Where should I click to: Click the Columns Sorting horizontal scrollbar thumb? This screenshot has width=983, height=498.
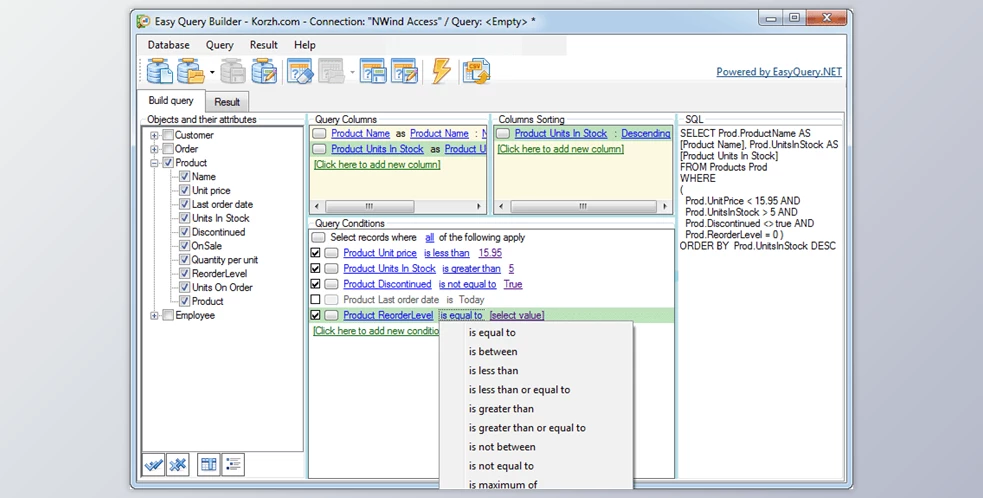(x=582, y=206)
